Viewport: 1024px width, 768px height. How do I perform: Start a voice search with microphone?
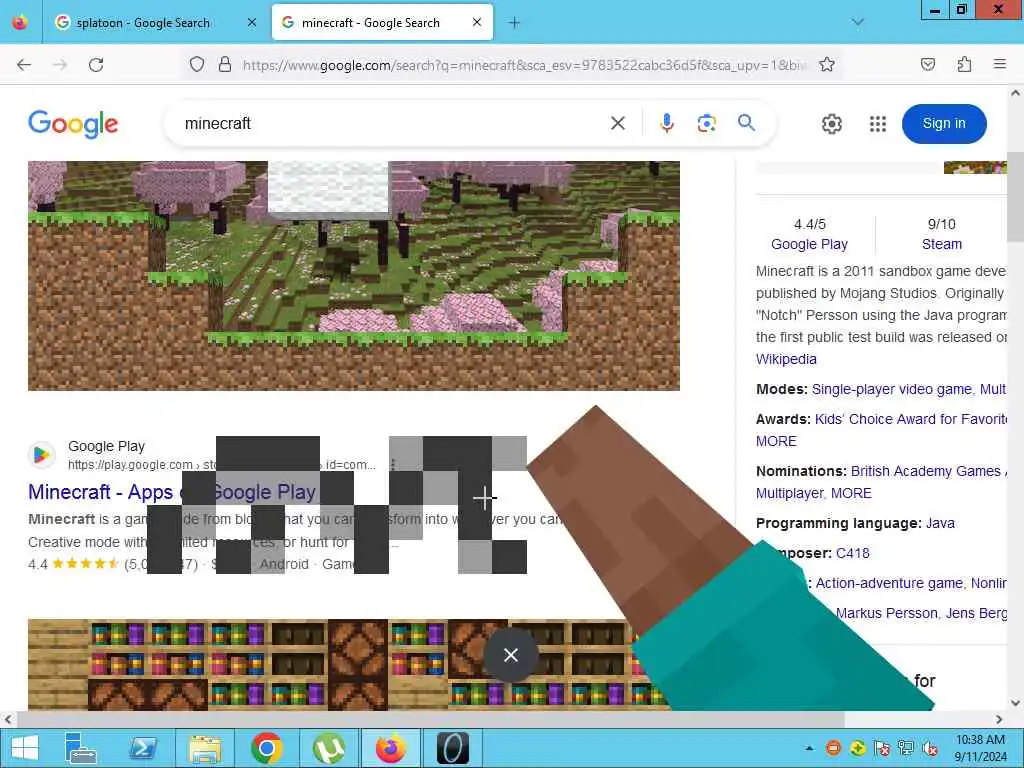666,123
